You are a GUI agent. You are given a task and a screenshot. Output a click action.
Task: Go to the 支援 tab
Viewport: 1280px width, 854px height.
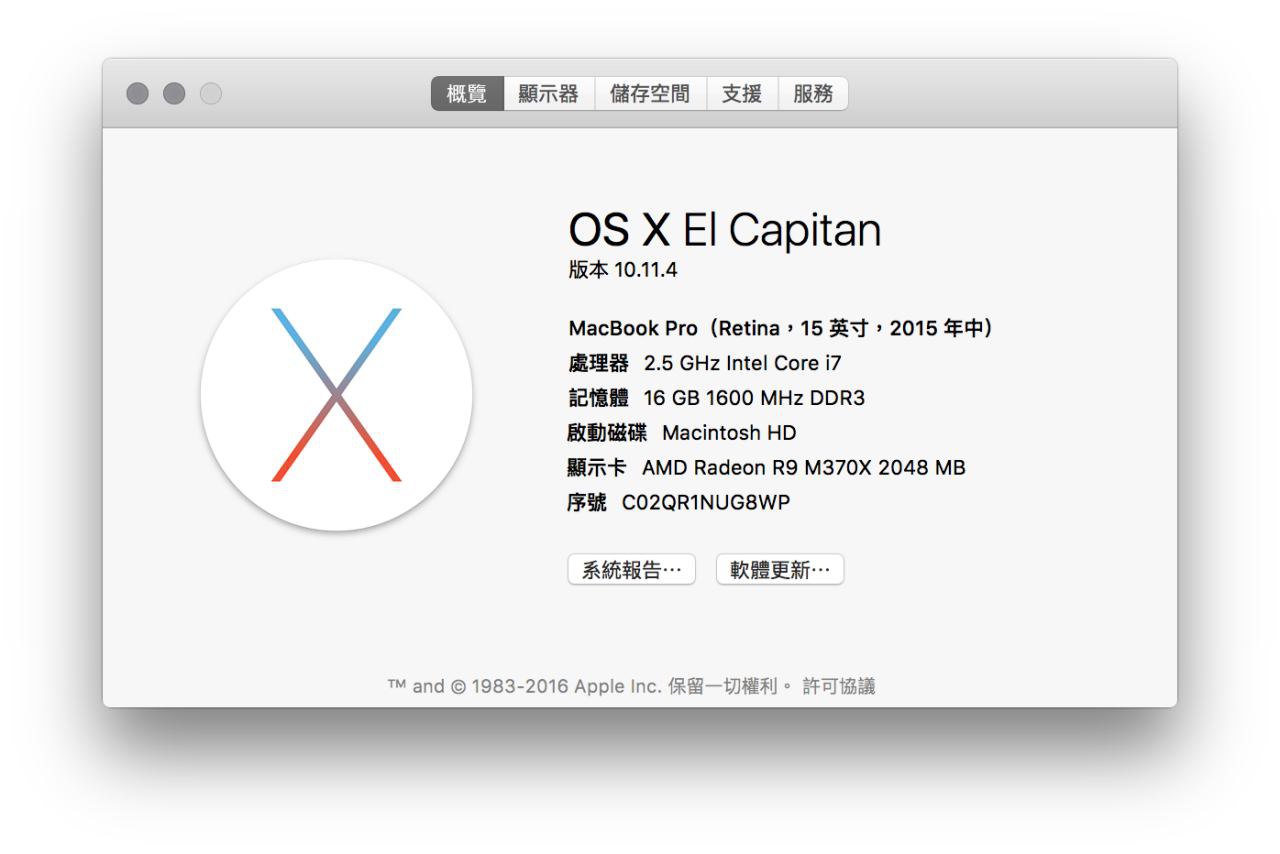point(742,94)
